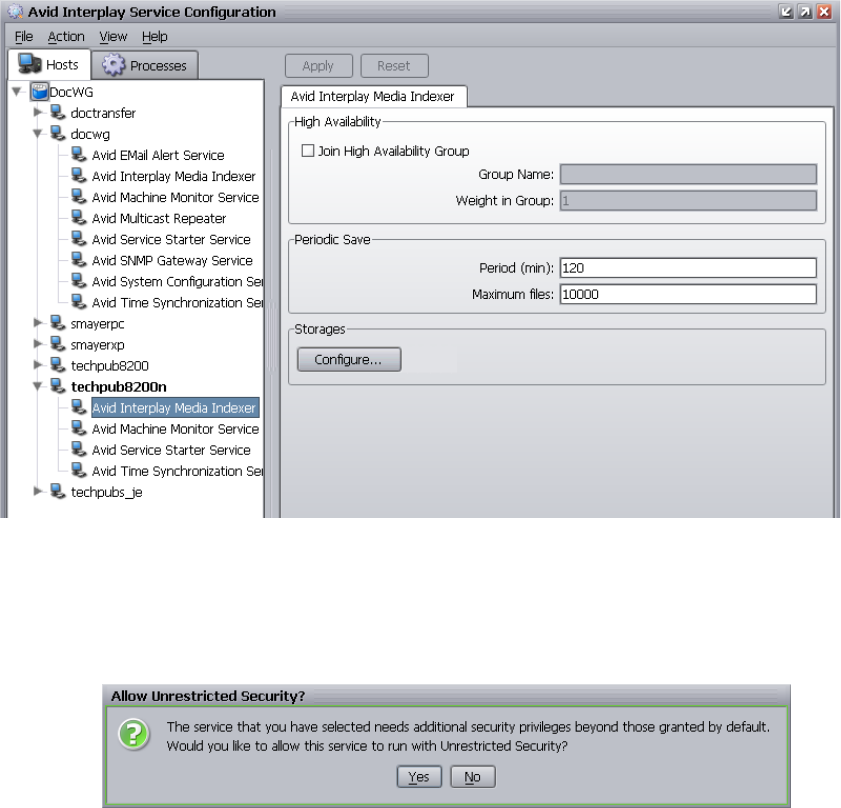Expand the smayerxp host node
Screen dimensions: 841x808
coord(38,344)
